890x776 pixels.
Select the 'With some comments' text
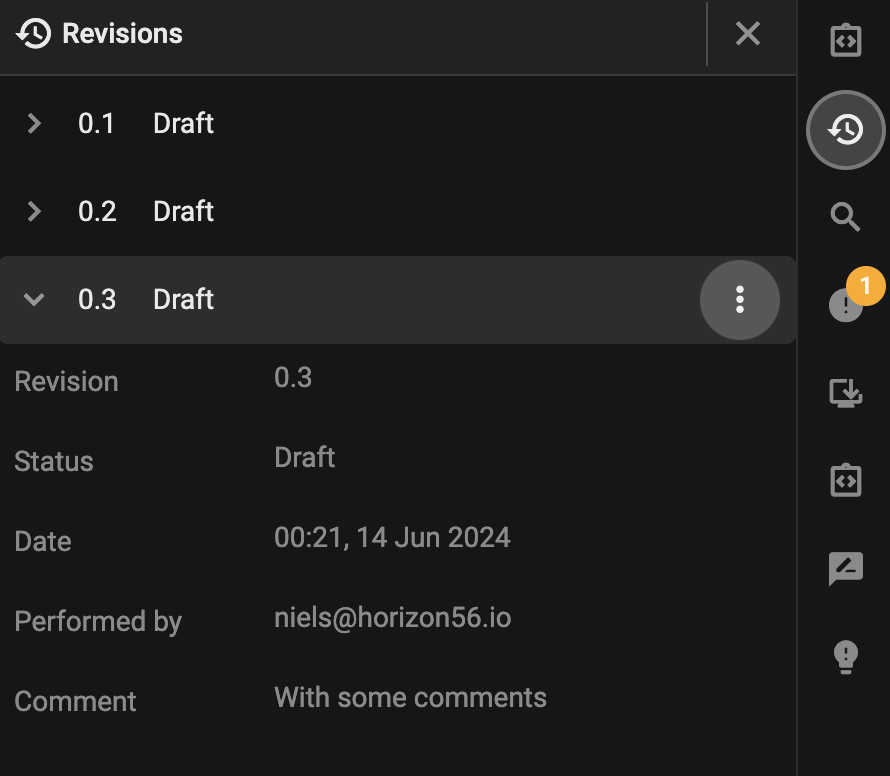pos(410,697)
